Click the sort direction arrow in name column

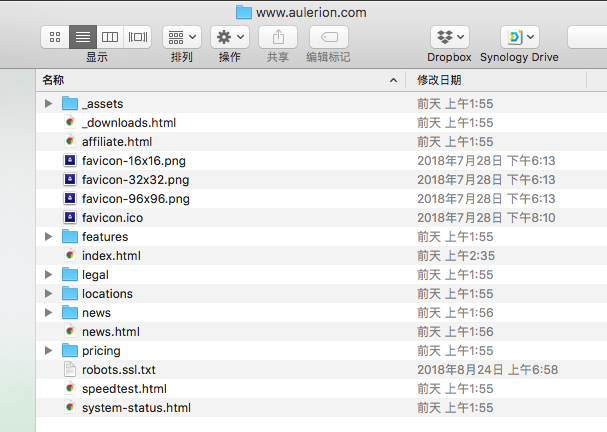(x=393, y=80)
